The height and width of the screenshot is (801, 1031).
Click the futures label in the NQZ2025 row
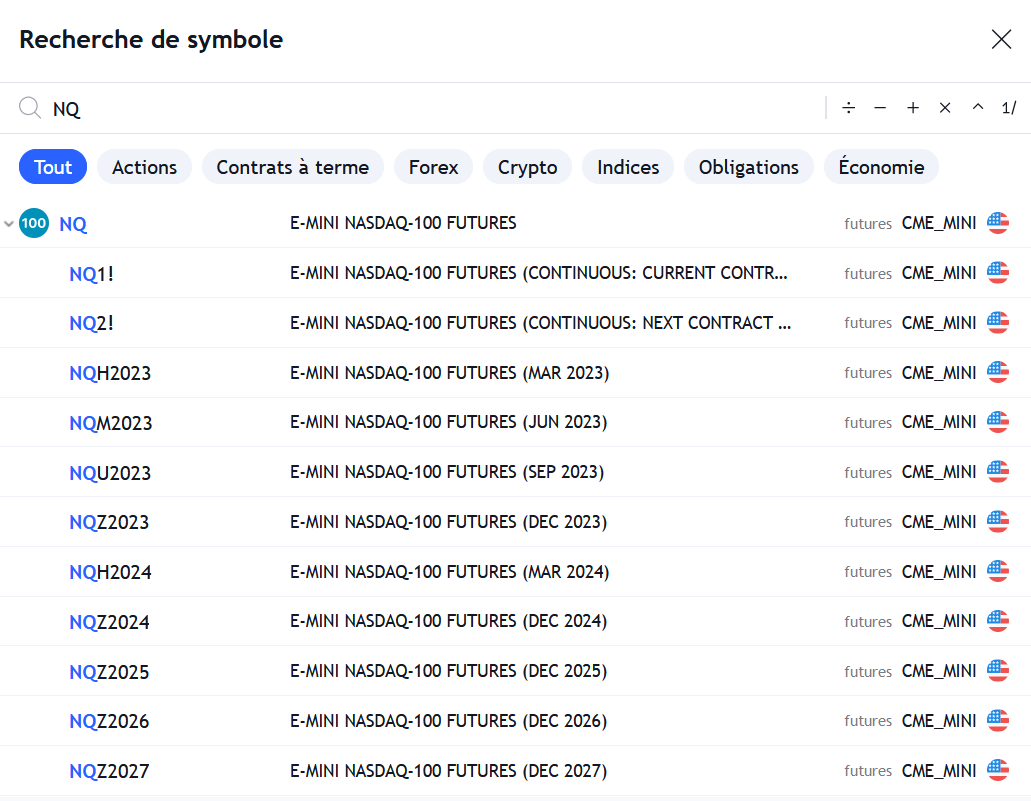(x=868, y=671)
